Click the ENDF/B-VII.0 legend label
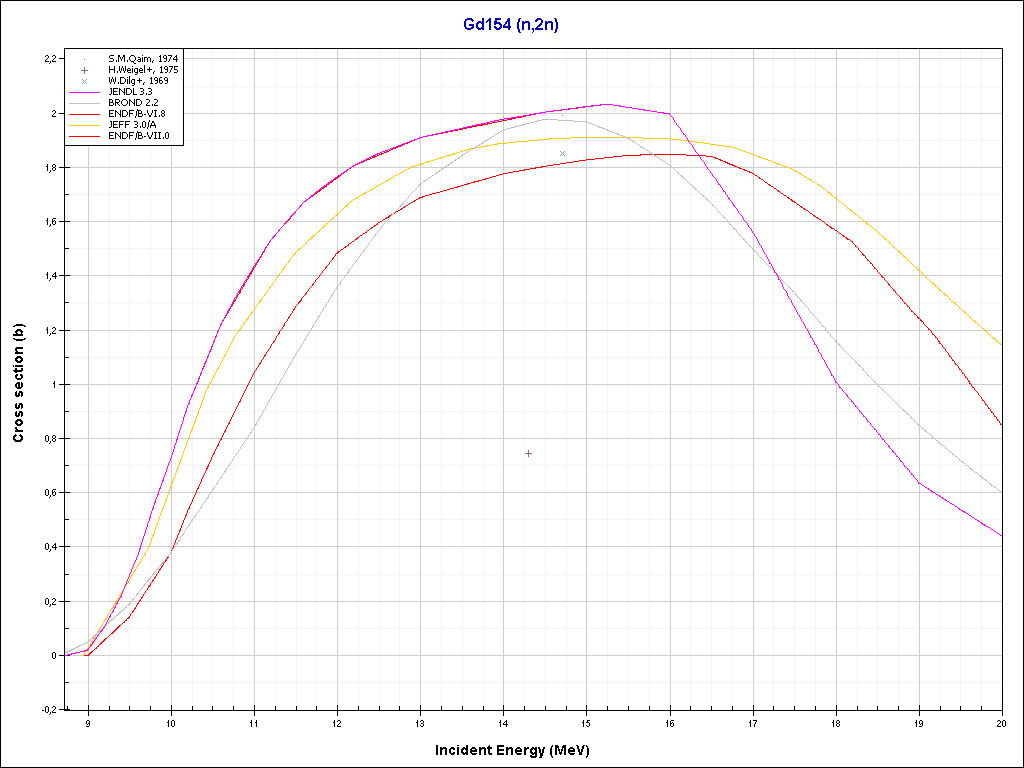The width and height of the screenshot is (1024, 768). [x=140, y=135]
